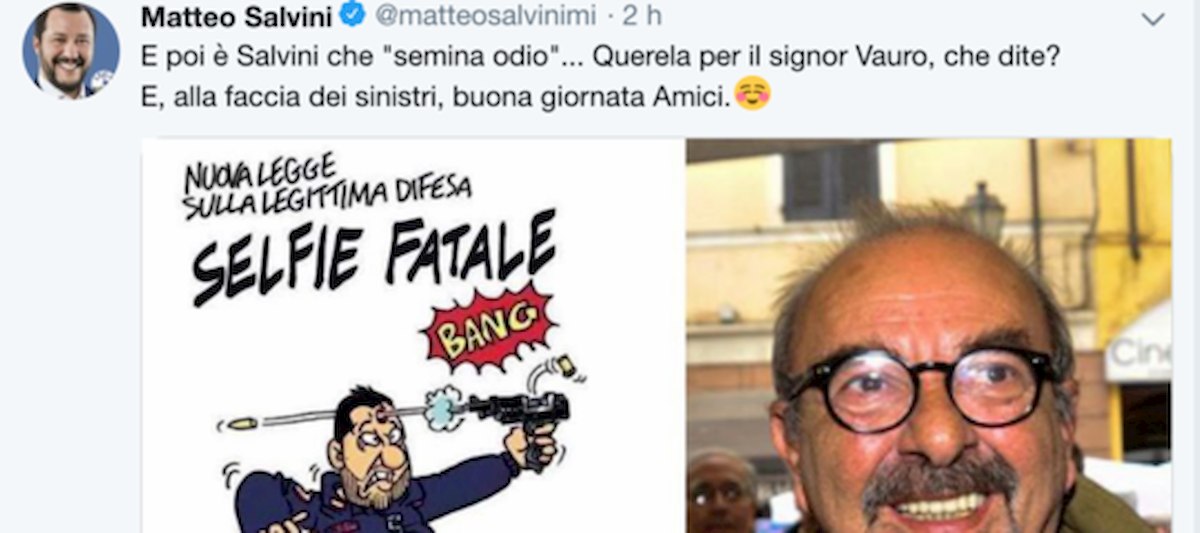Click the flying bullet in cartoon
The height and width of the screenshot is (533, 1200).
pos(242,424)
